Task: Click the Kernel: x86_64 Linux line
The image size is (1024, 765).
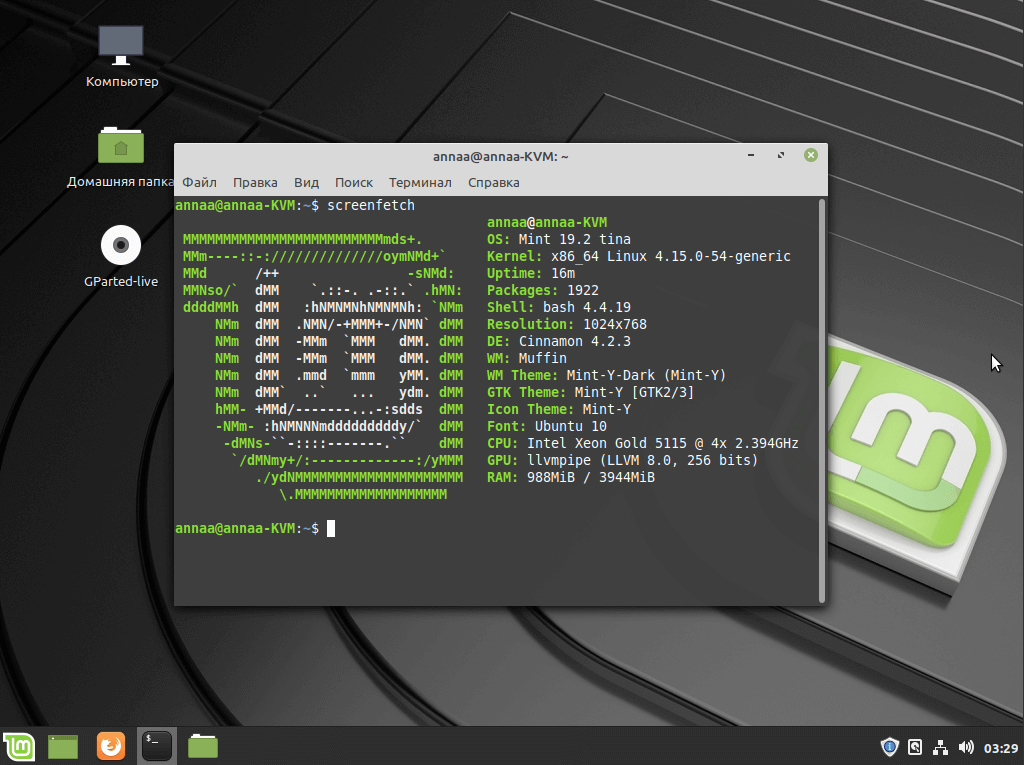Action: 639,256
